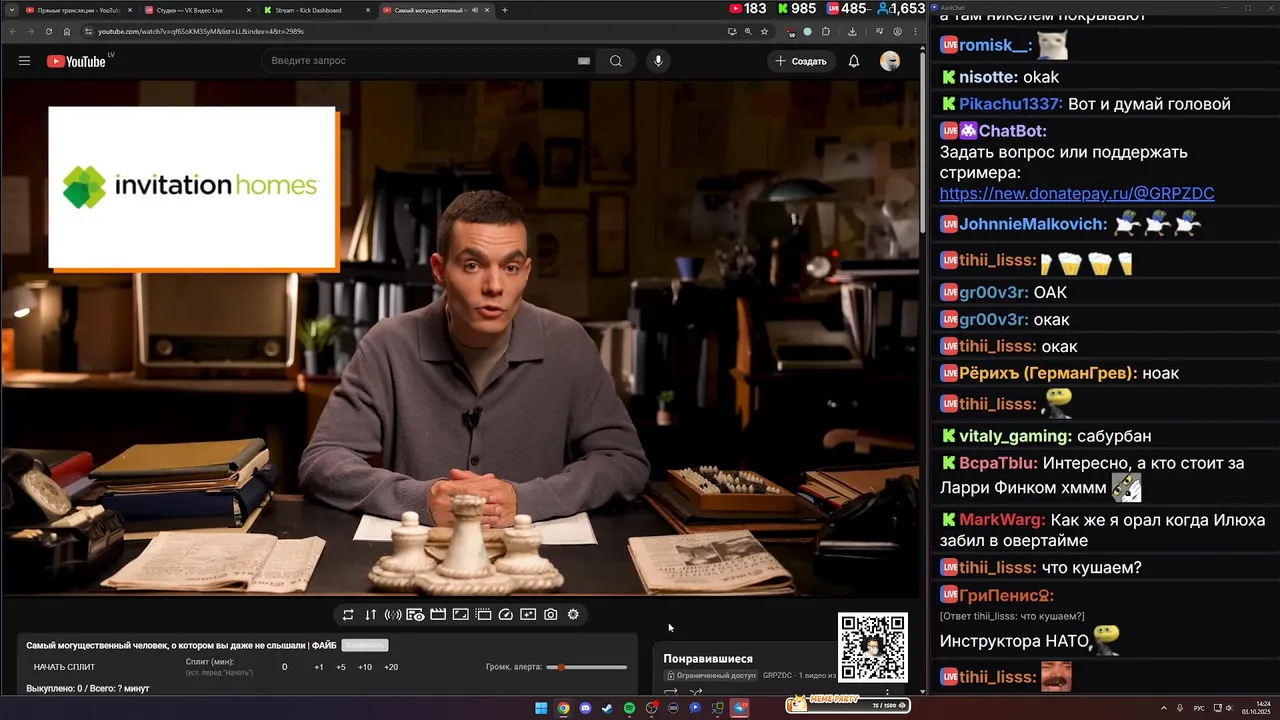Click the РУС language indicator
The image size is (1280, 720).
point(1199,708)
